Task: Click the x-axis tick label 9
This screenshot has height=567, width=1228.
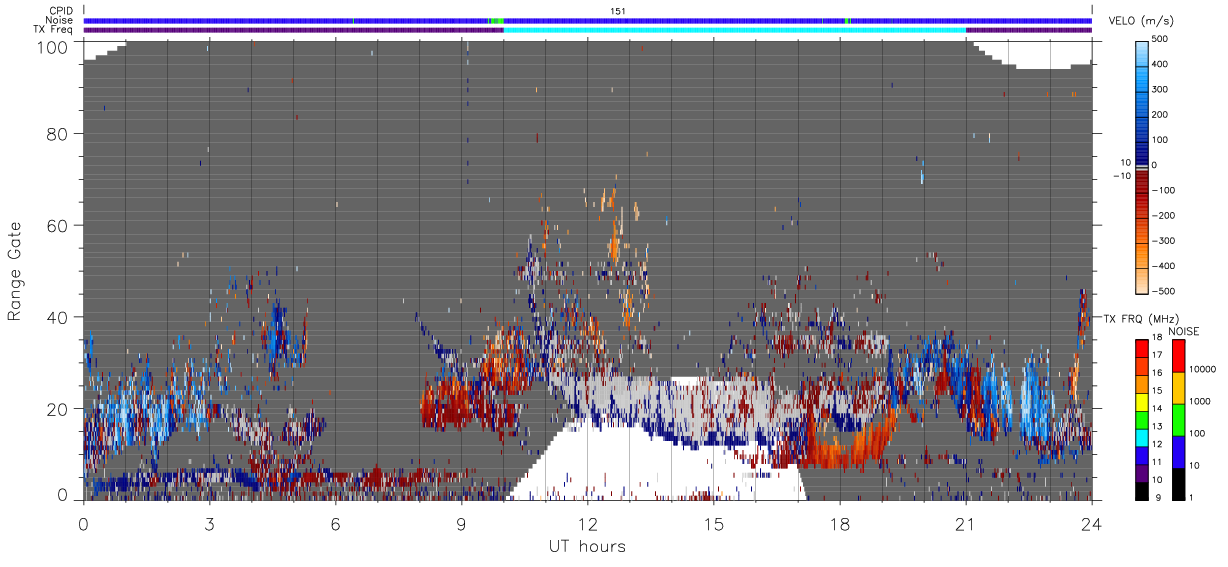Action: [x=461, y=523]
